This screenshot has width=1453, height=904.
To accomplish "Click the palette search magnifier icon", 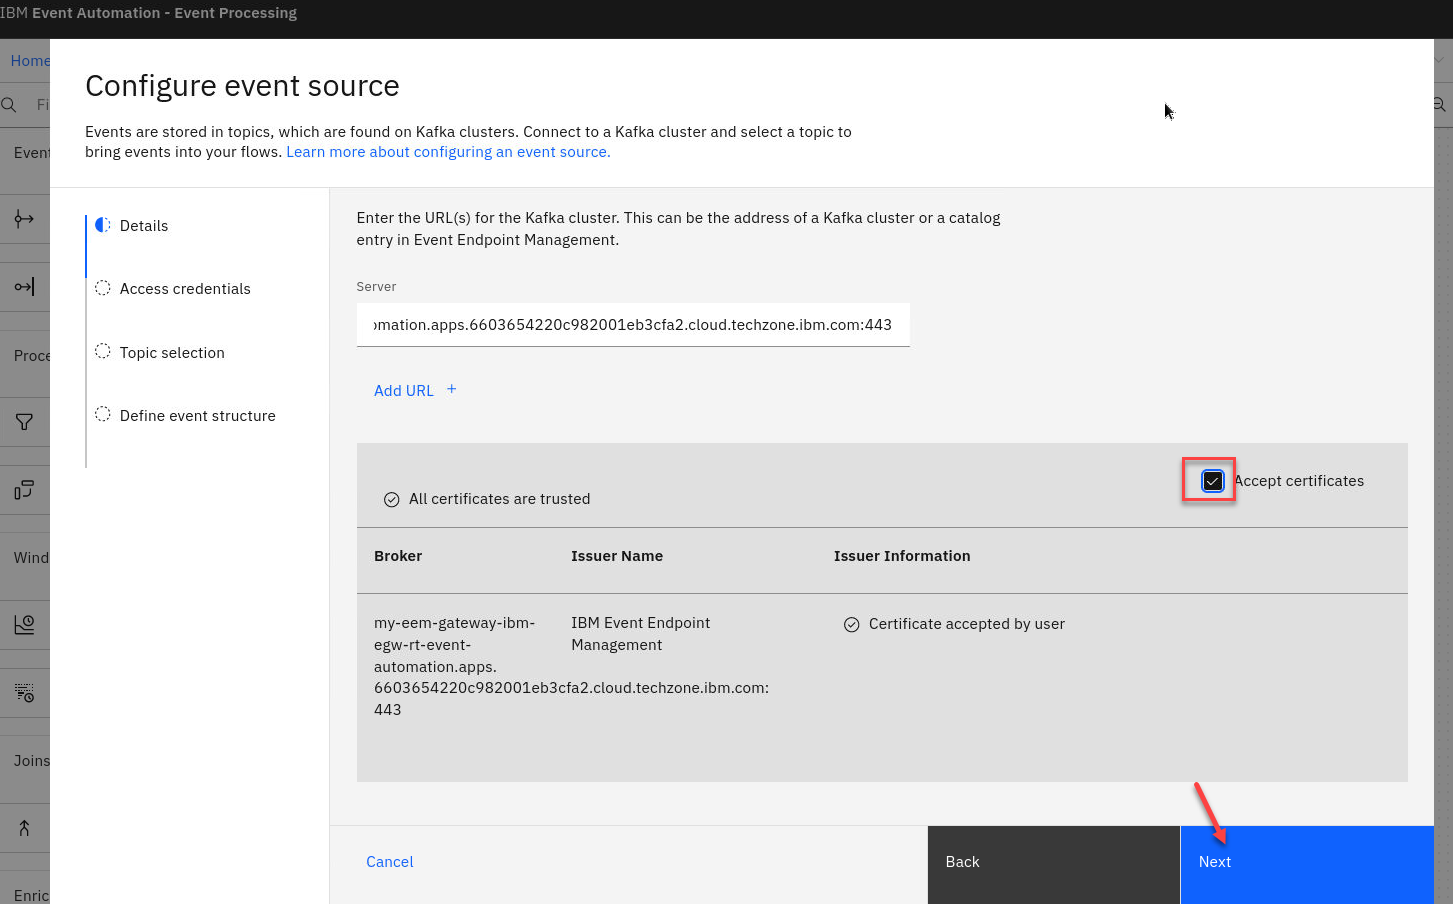I will (9, 105).
